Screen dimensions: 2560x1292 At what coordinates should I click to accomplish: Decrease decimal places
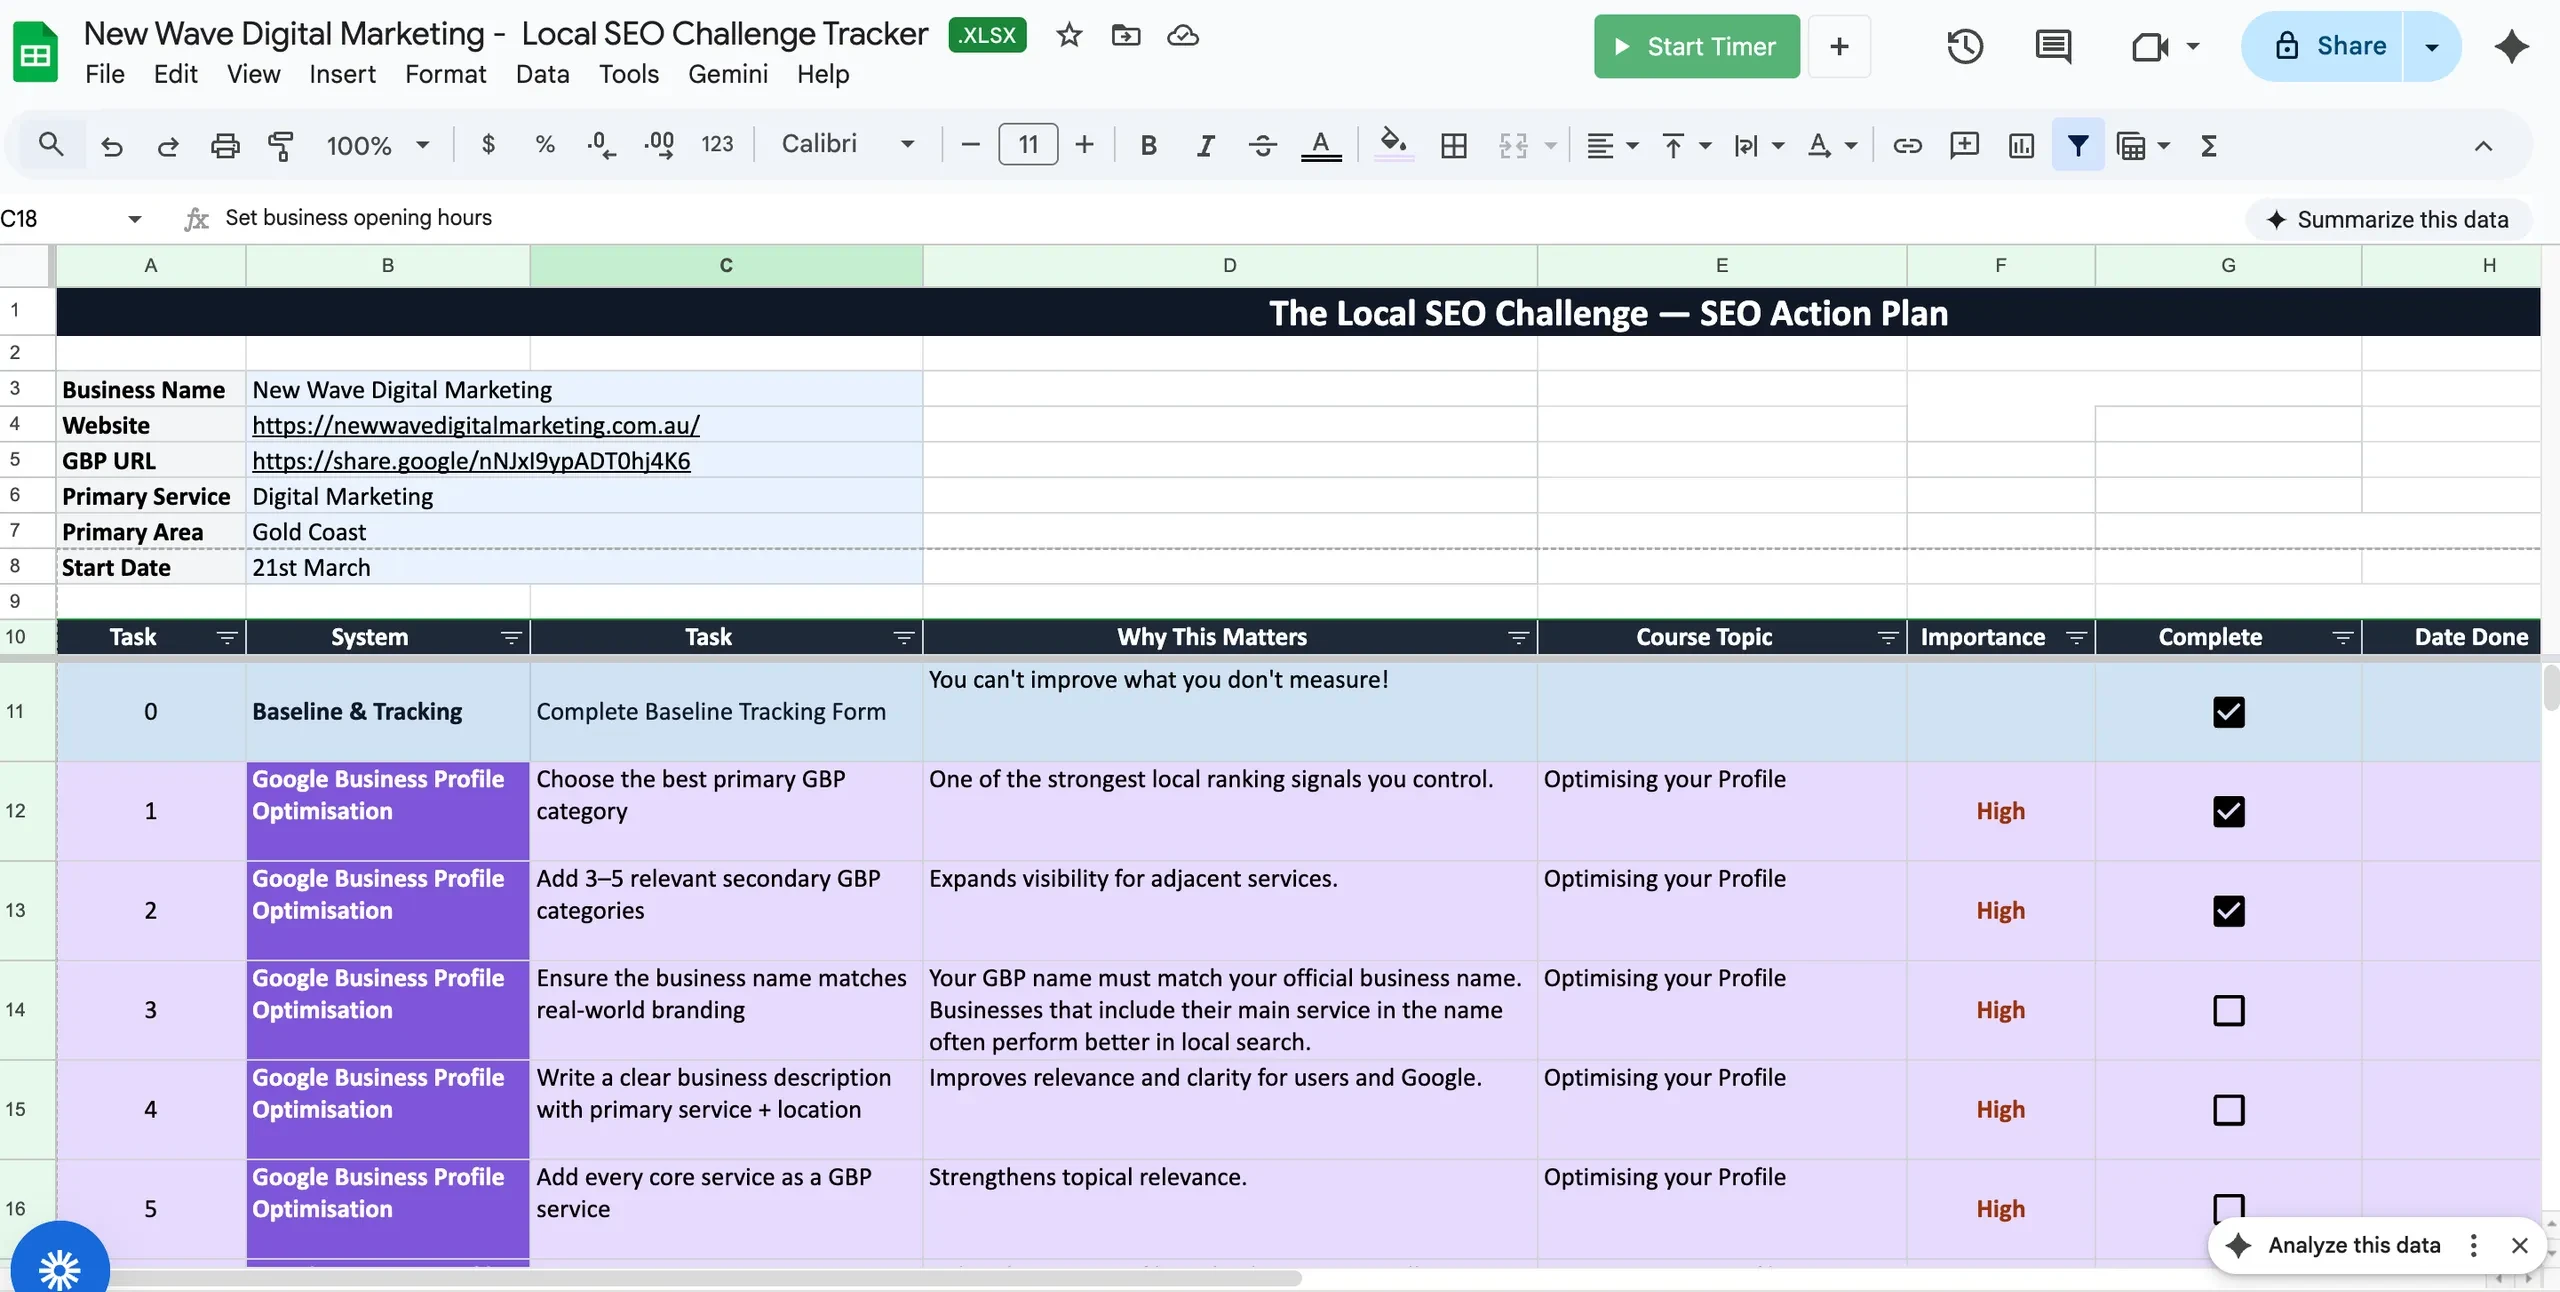click(x=601, y=145)
